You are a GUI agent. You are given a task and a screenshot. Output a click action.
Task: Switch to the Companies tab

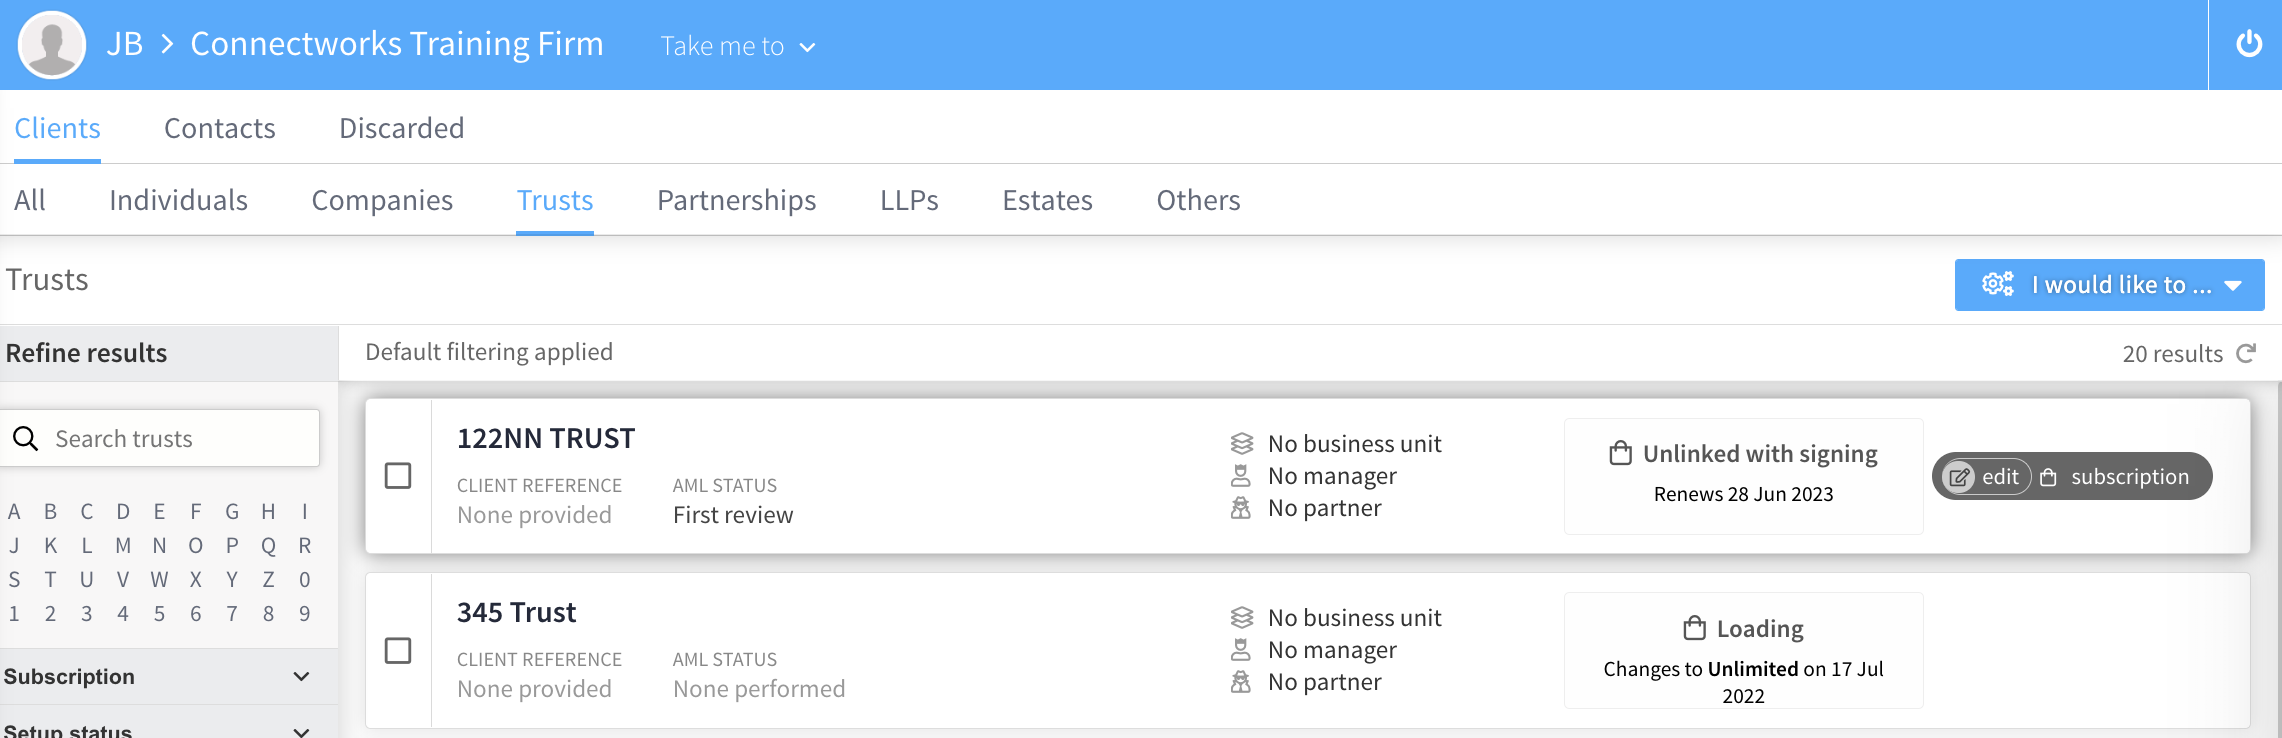point(382,200)
